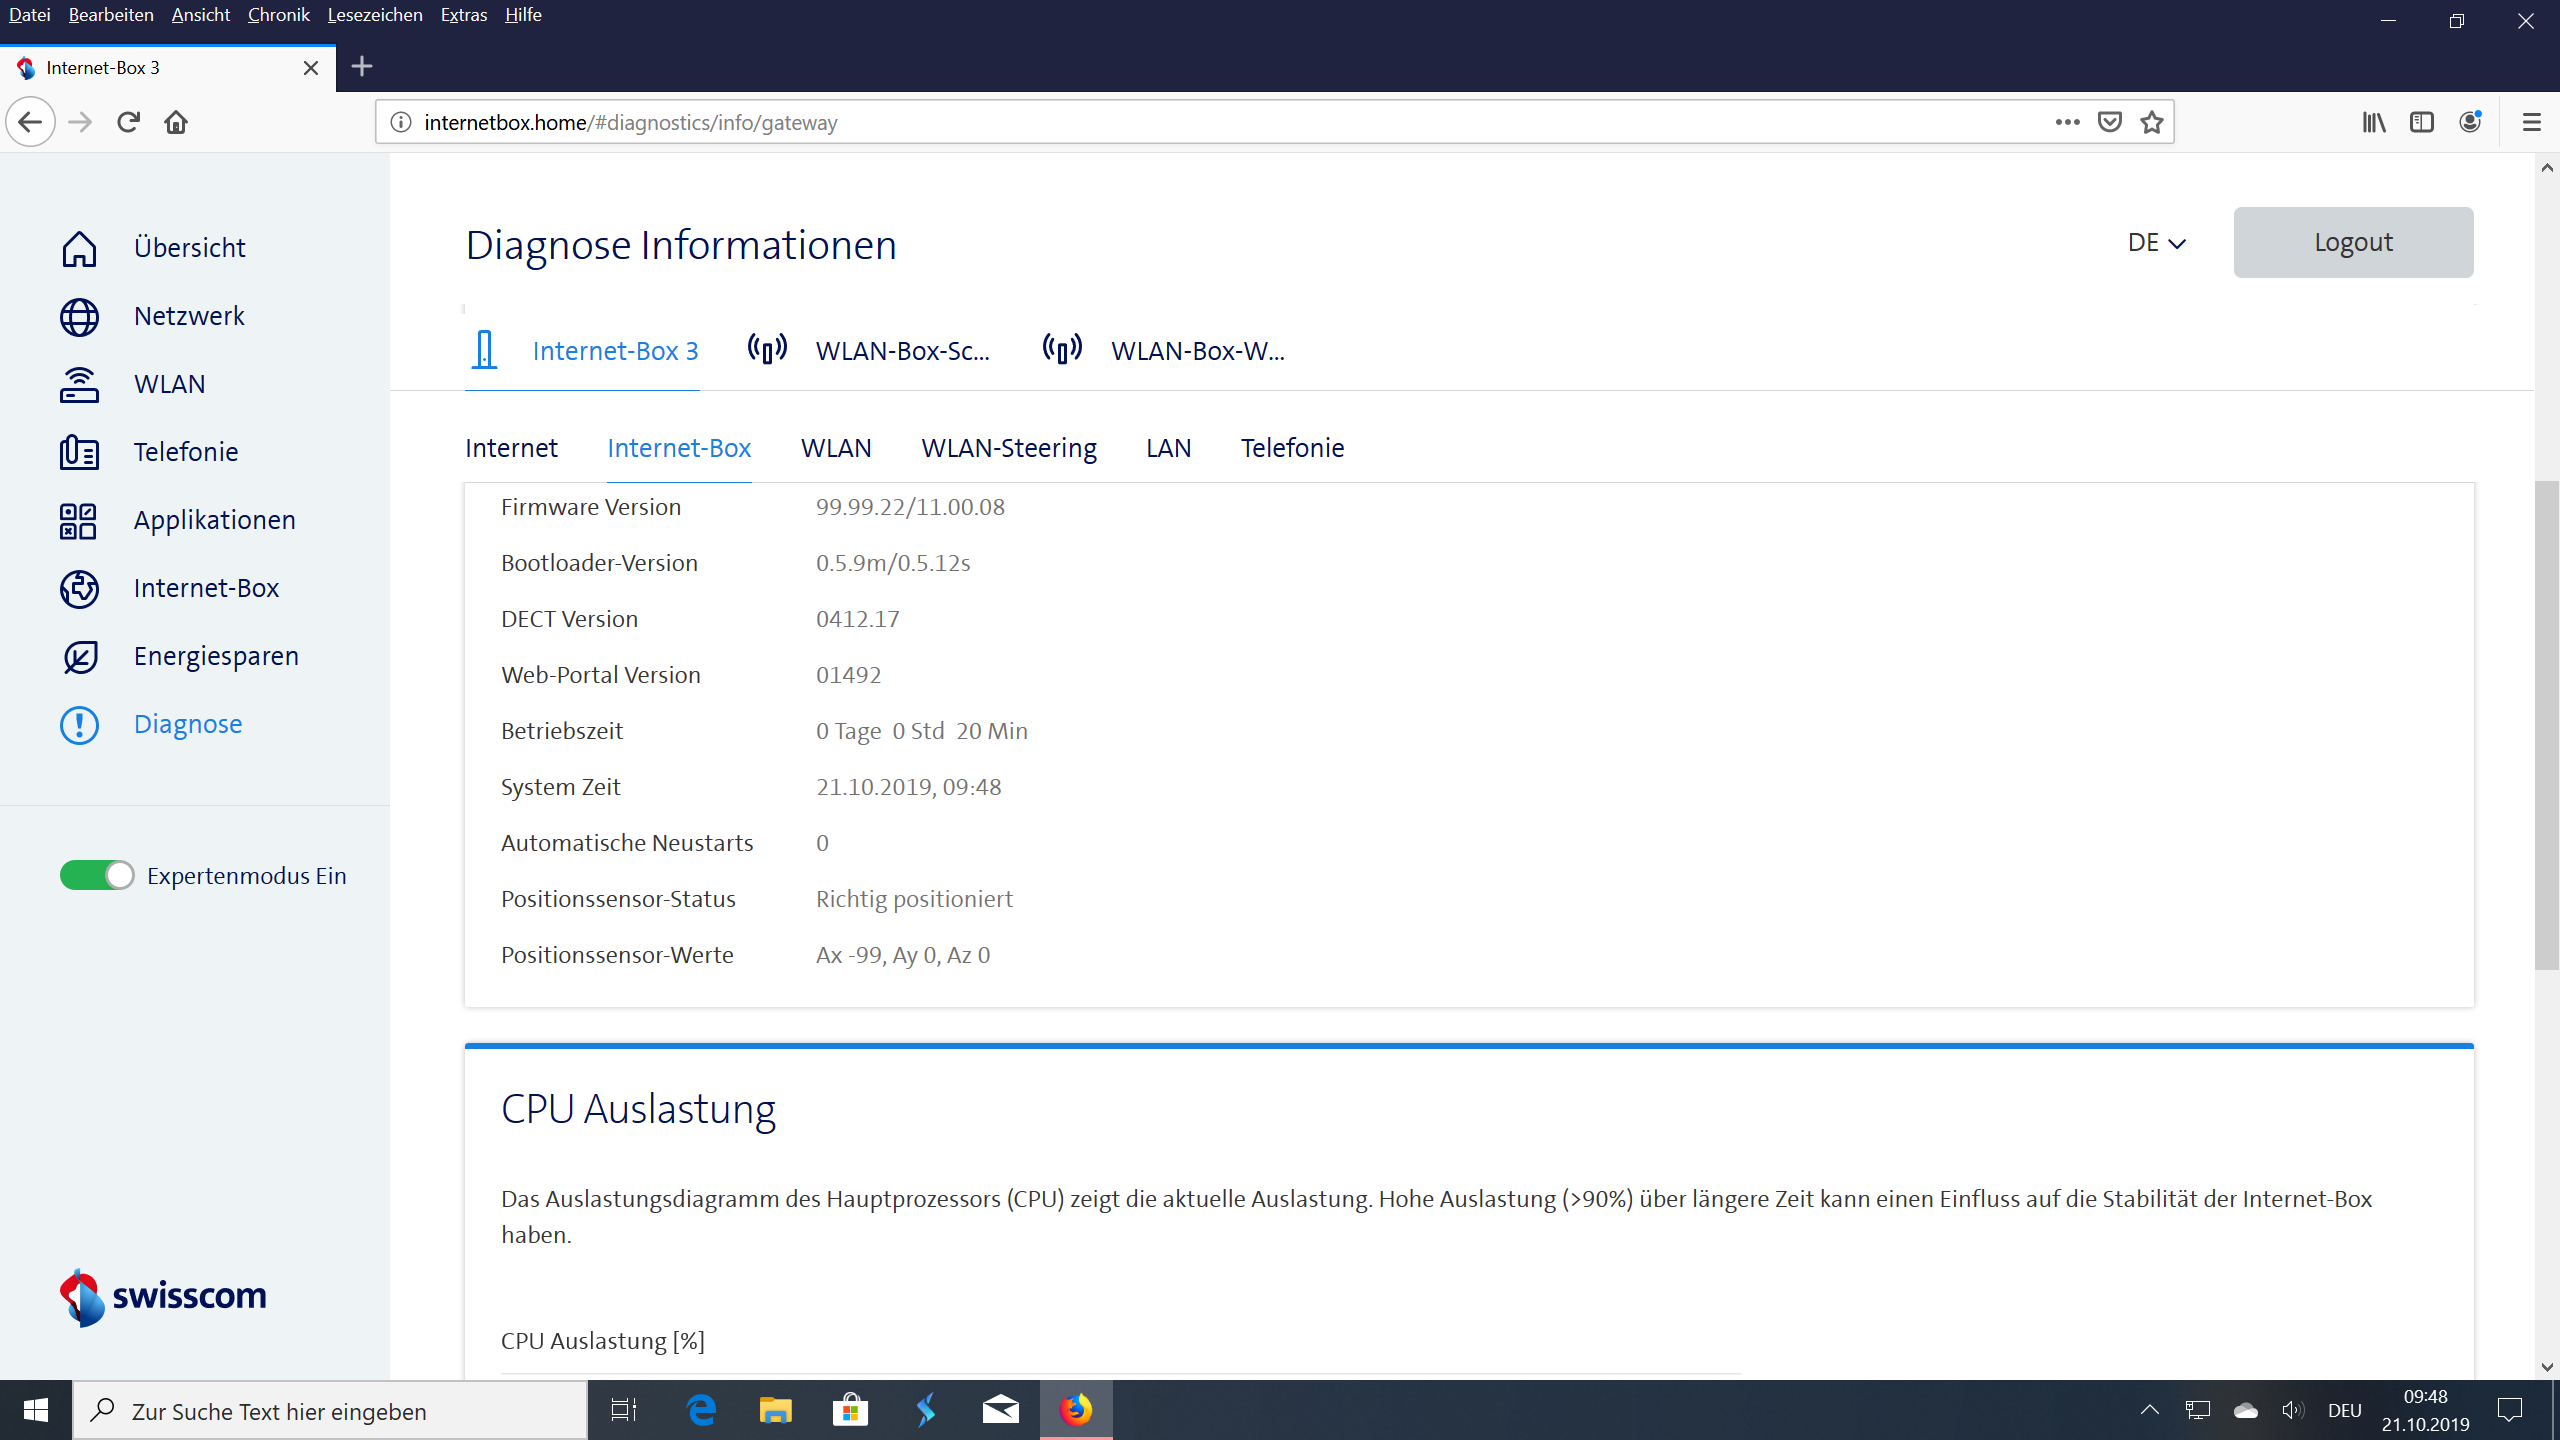Open the Telefonie sidebar icon
This screenshot has width=2560, height=1440.
point(78,452)
